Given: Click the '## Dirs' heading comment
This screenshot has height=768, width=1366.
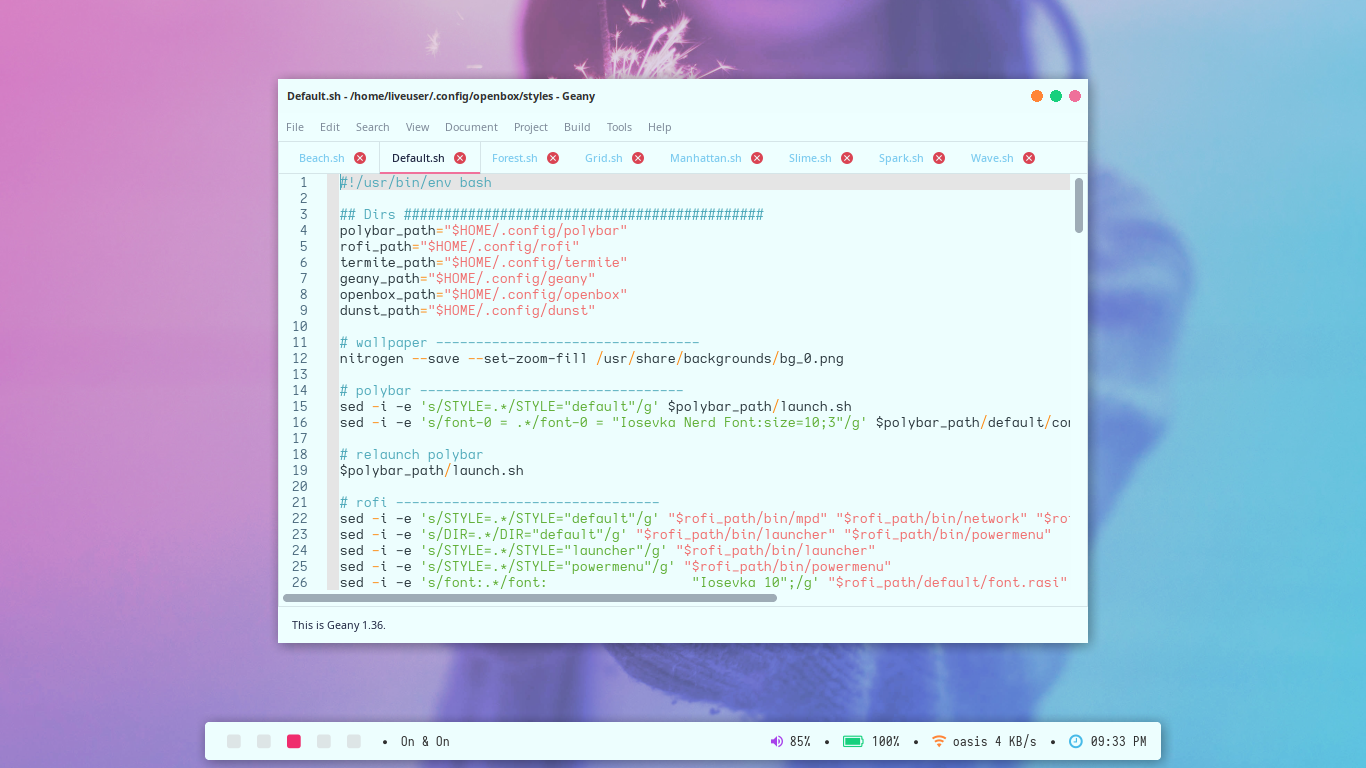Looking at the screenshot, I should click(x=551, y=214).
